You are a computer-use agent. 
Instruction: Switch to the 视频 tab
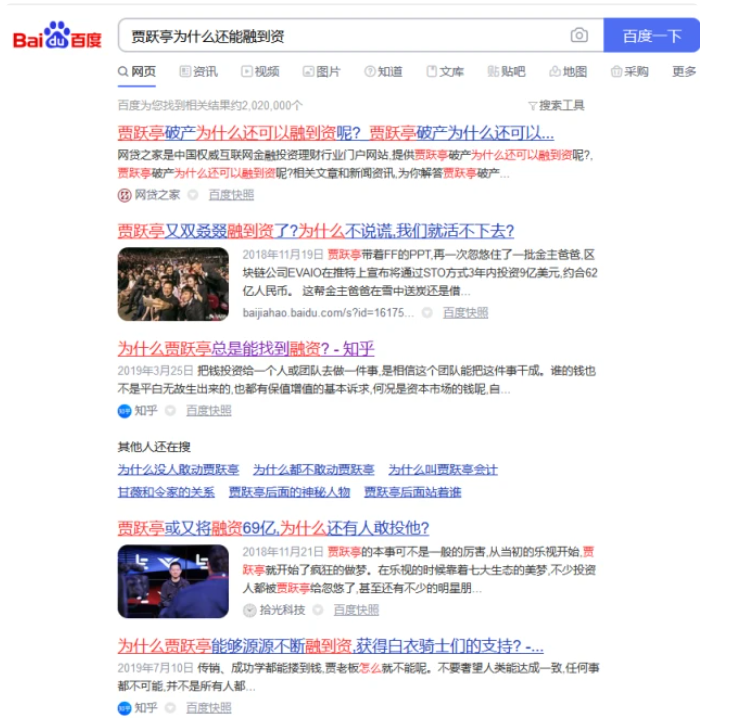tap(260, 72)
